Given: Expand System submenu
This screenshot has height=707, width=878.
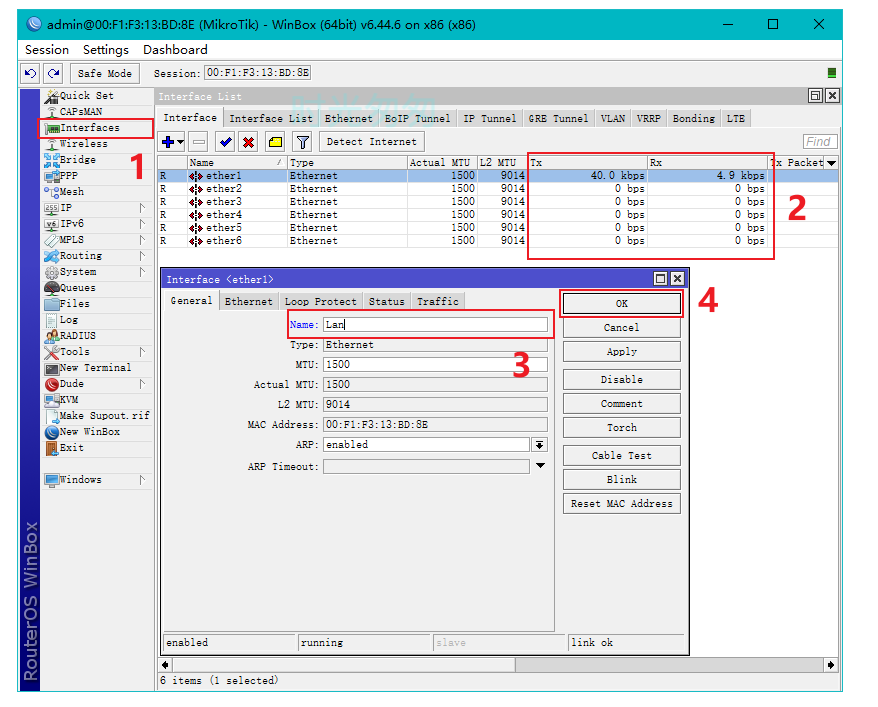Looking at the screenshot, I should [142, 272].
